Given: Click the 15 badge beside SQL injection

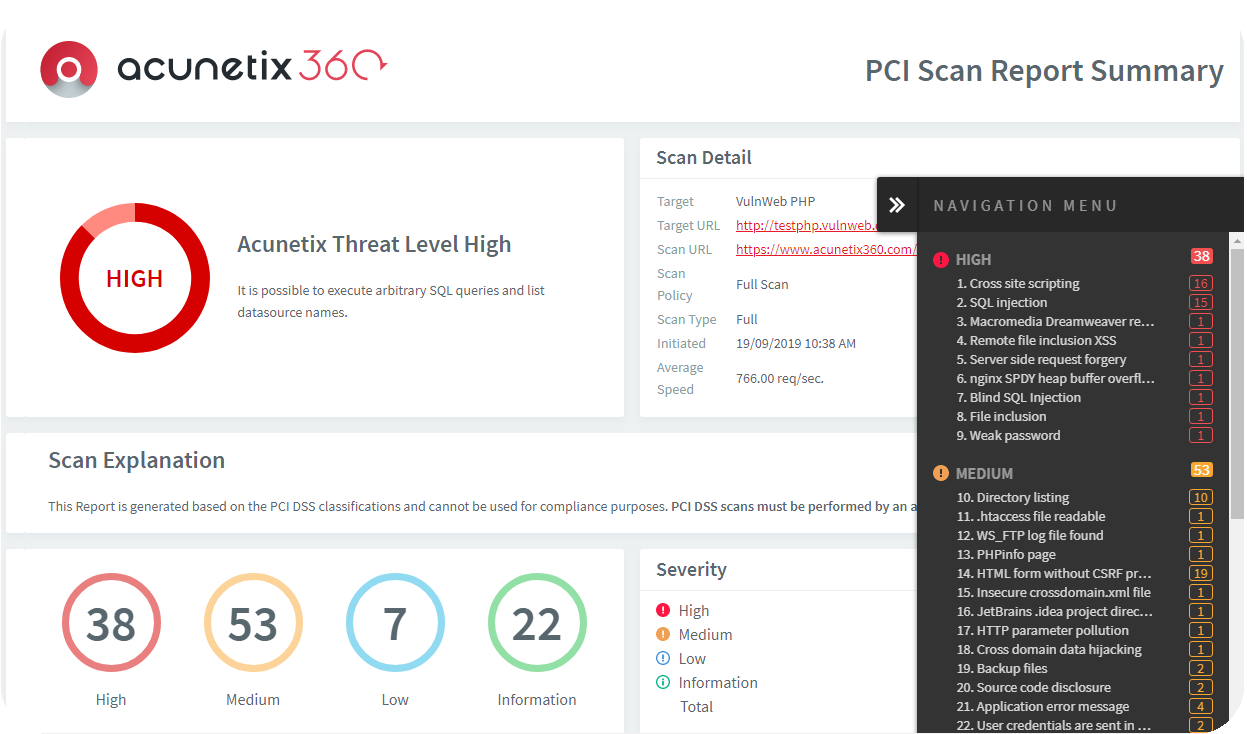Looking at the screenshot, I should pyautogui.click(x=1200, y=302).
